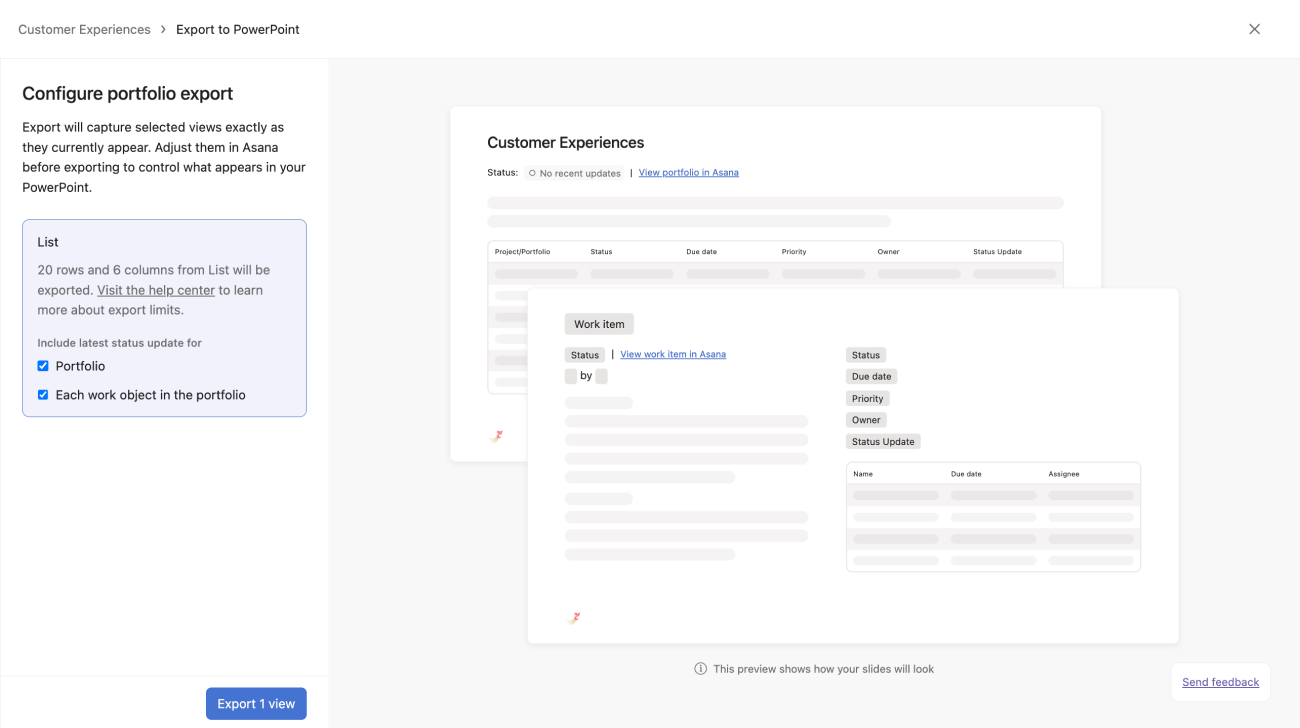Close the Export to PowerPoint dialog
The image size is (1300, 728).
click(x=1255, y=29)
